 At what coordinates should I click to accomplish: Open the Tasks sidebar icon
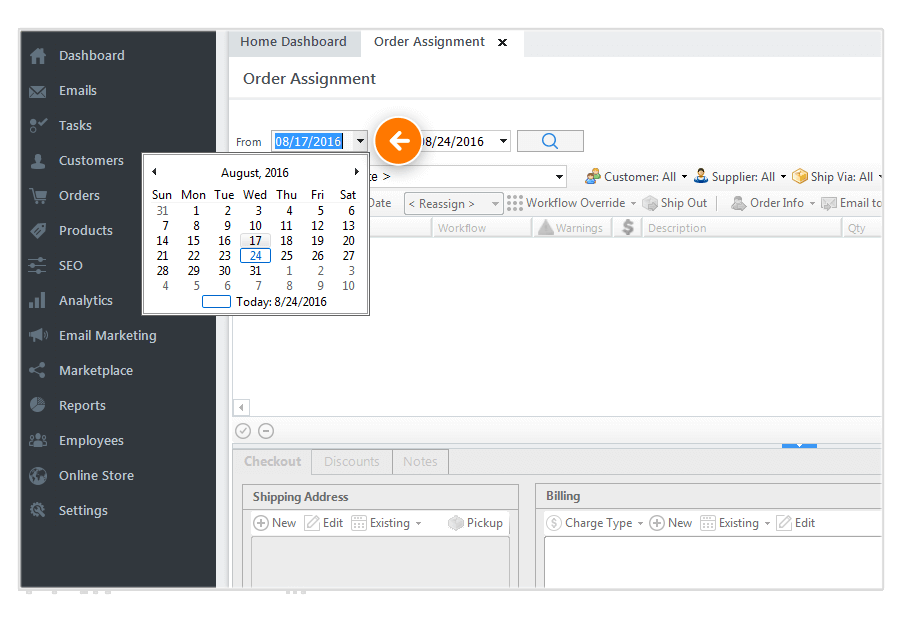(x=38, y=126)
